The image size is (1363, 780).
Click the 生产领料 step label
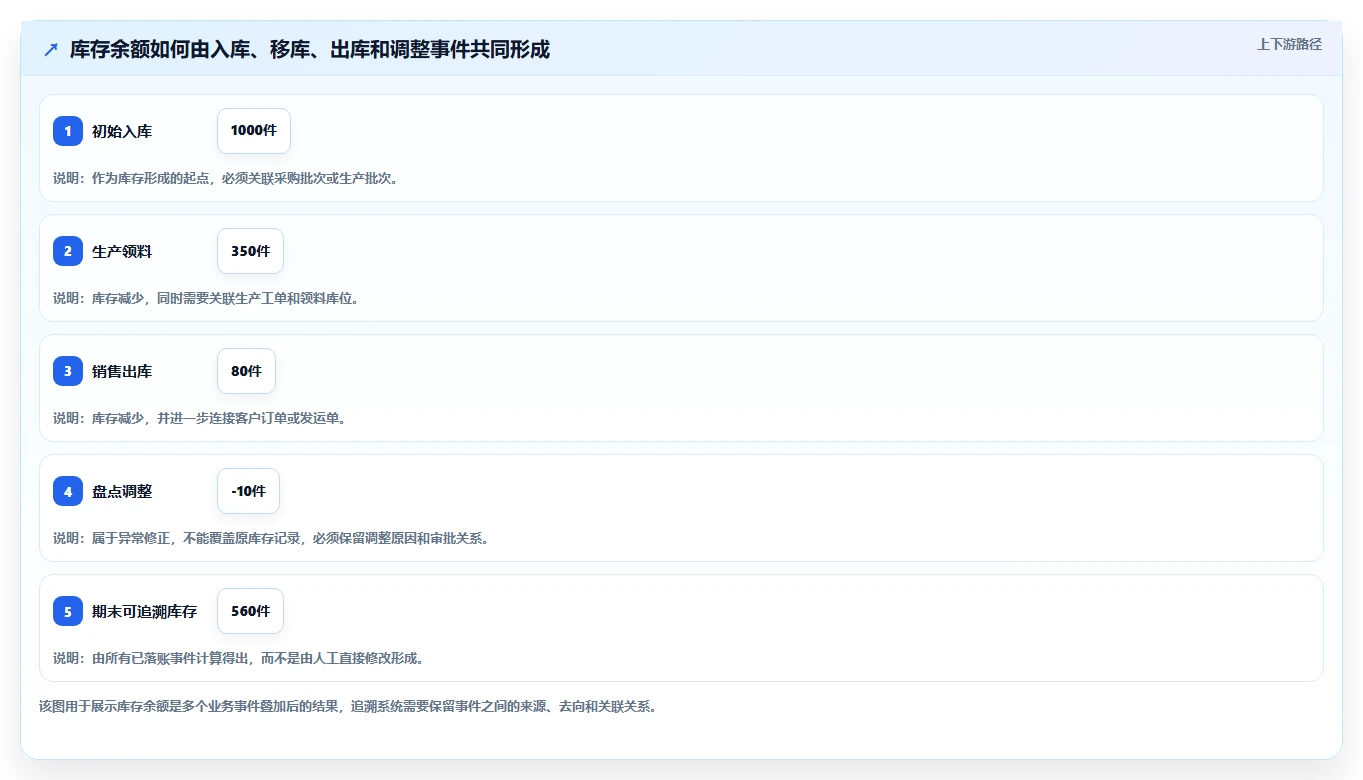(122, 251)
